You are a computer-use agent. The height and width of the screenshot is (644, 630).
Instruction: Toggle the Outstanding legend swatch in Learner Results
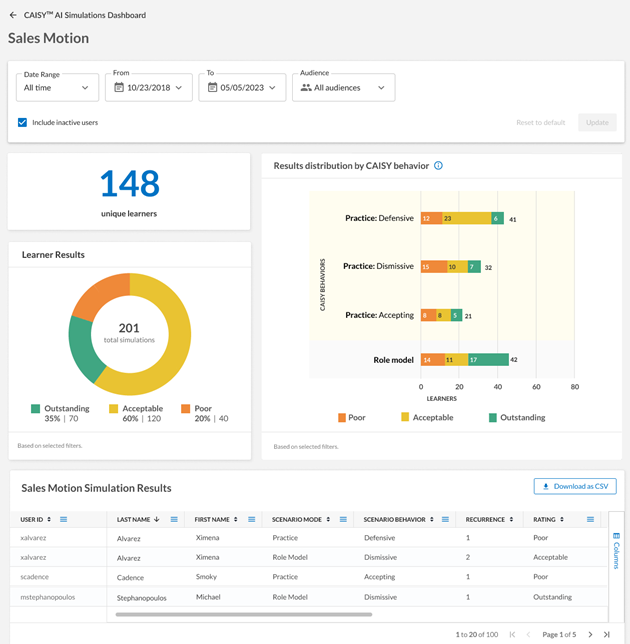[35, 408]
